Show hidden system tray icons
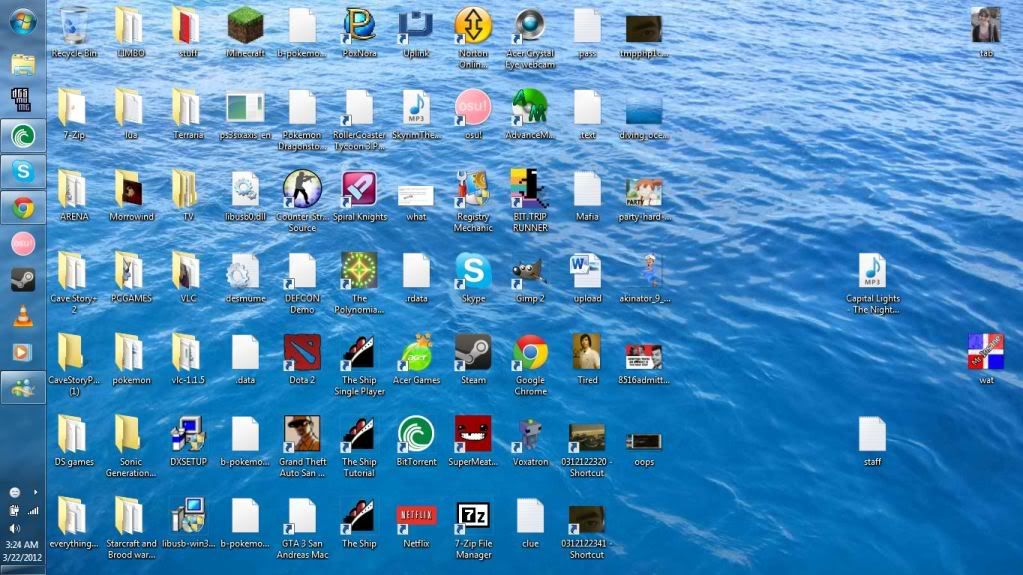Viewport: 1023px width, 575px height. pos(35,492)
